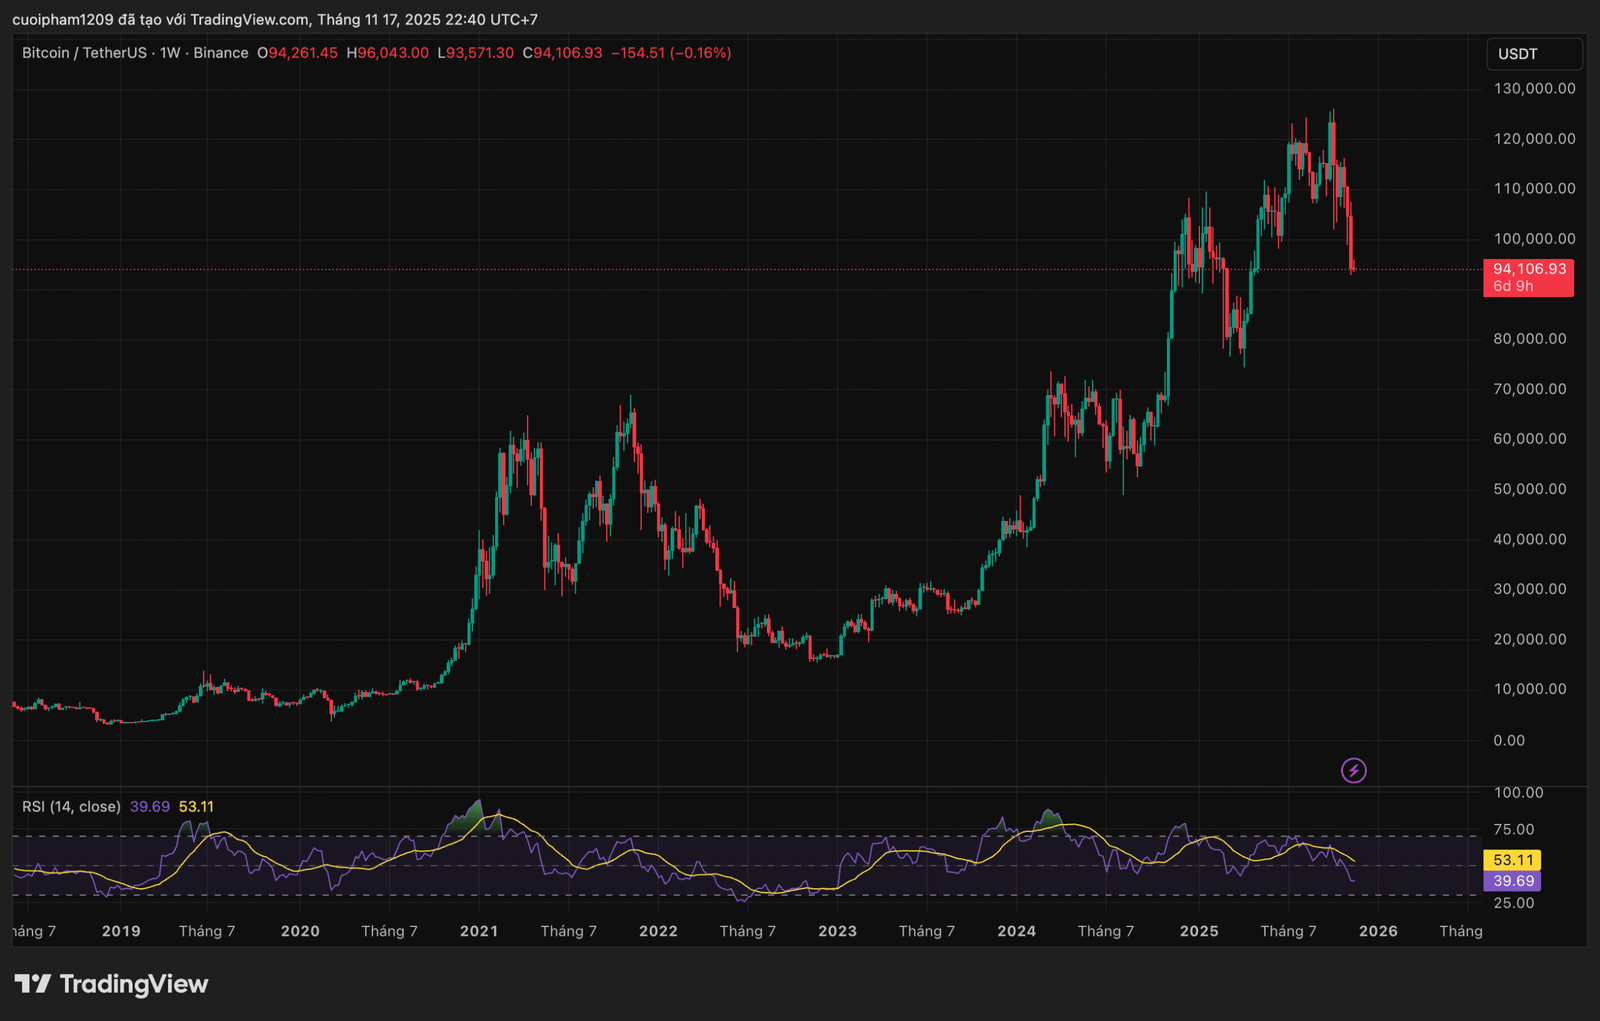Click the TradingView logo at the bottom
The width and height of the screenshot is (1600, 1021).
tap(111, 984)
